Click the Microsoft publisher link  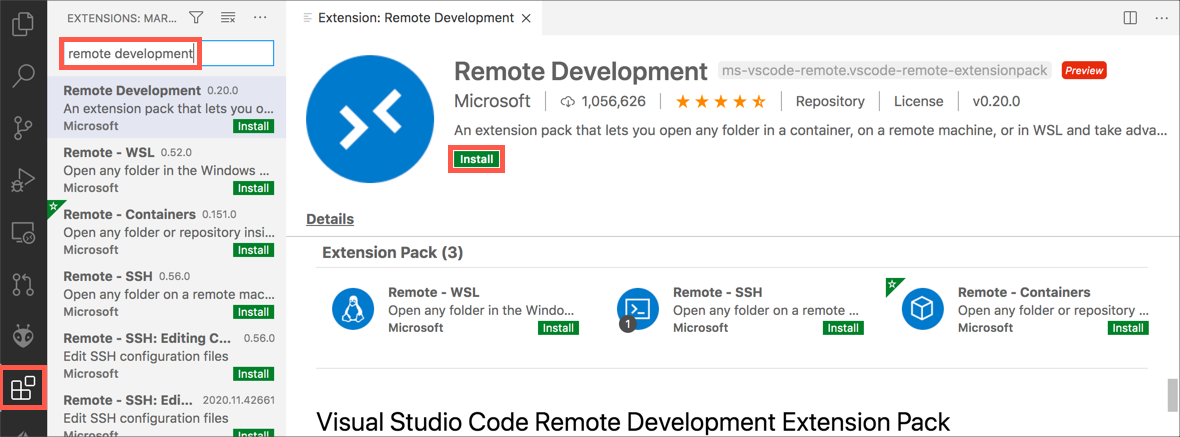(x=492, y=101)
